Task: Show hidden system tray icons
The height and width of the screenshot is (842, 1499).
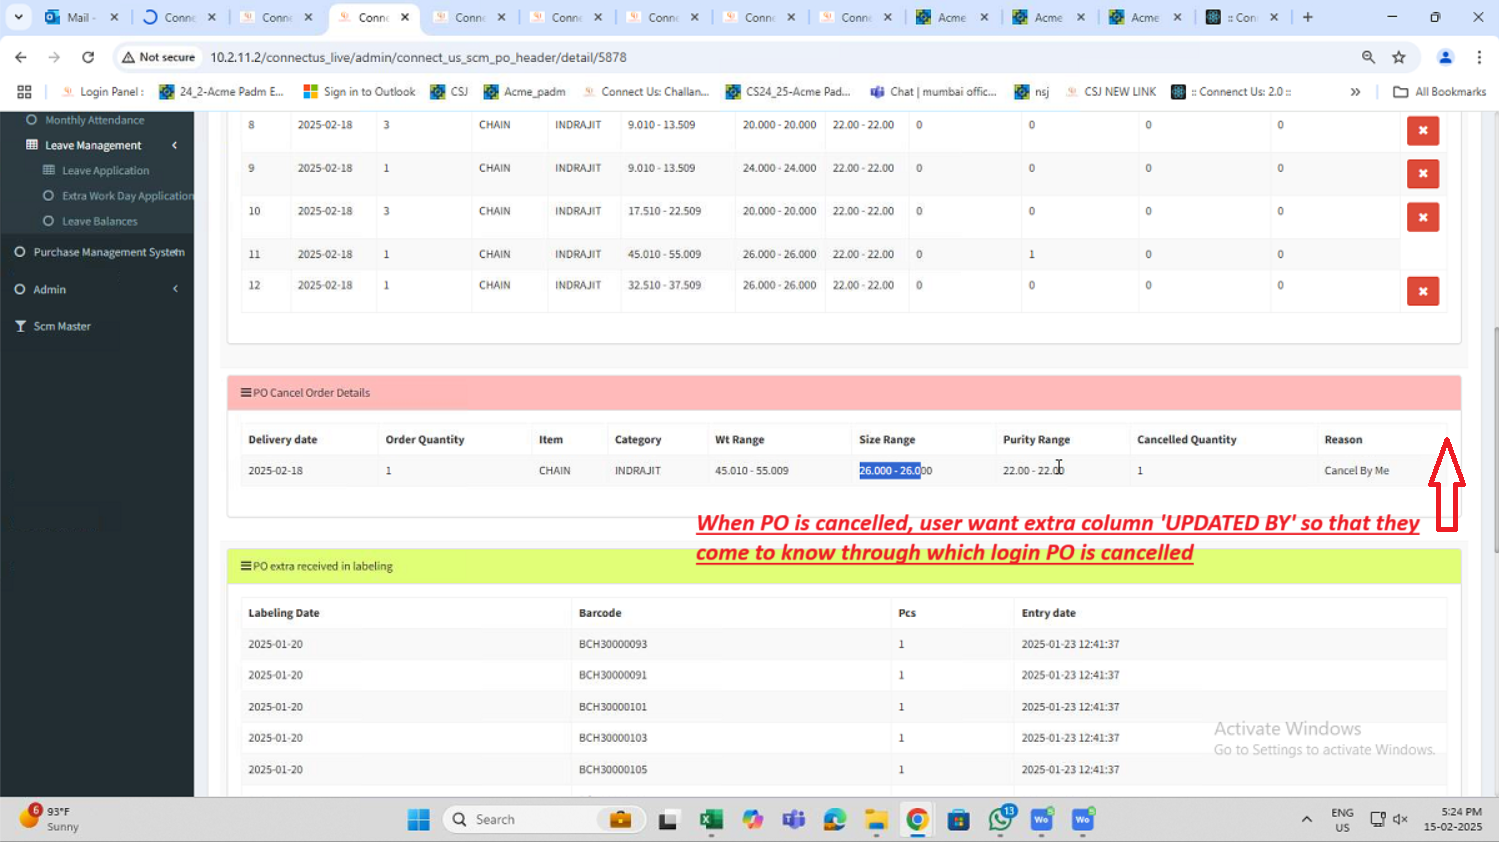Action: (x=1306, y=819)
